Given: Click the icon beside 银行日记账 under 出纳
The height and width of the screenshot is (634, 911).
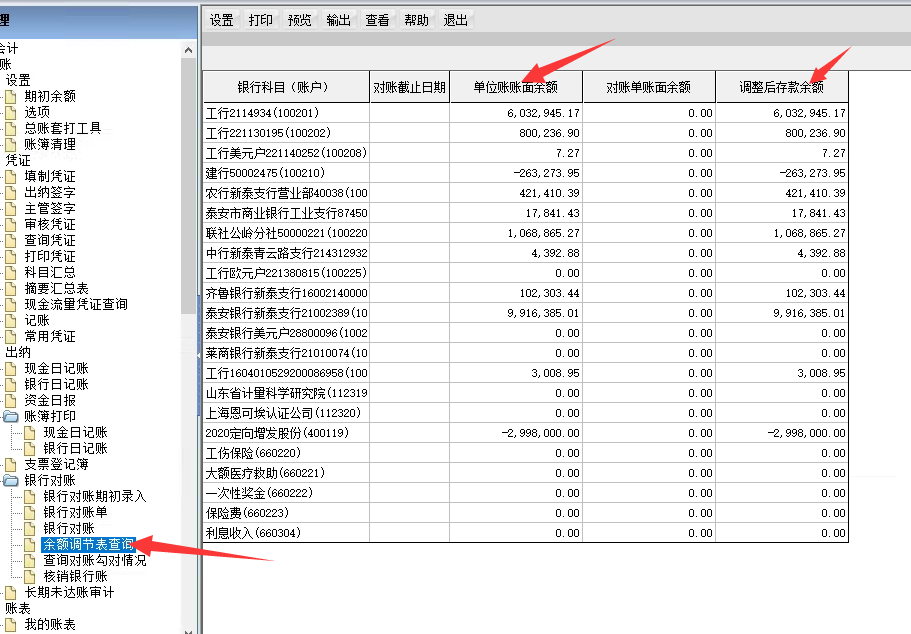Looking at the screenshot, I should click(10, 384).
